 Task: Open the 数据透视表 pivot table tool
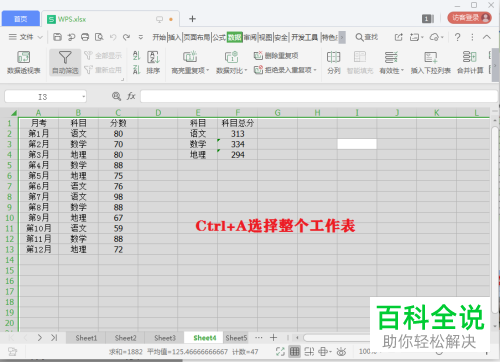[x=24, y=62]
